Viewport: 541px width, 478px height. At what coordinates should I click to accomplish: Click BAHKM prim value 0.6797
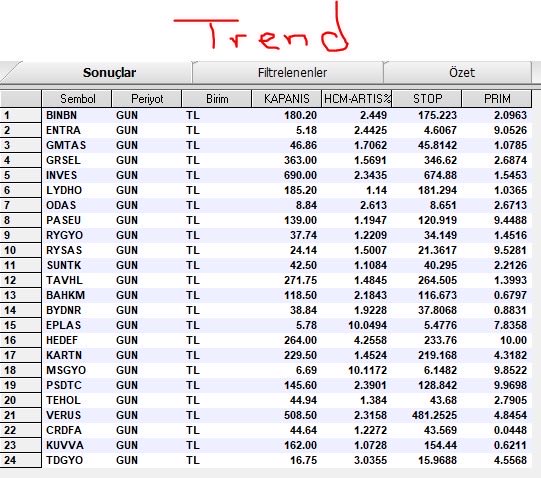510,295
